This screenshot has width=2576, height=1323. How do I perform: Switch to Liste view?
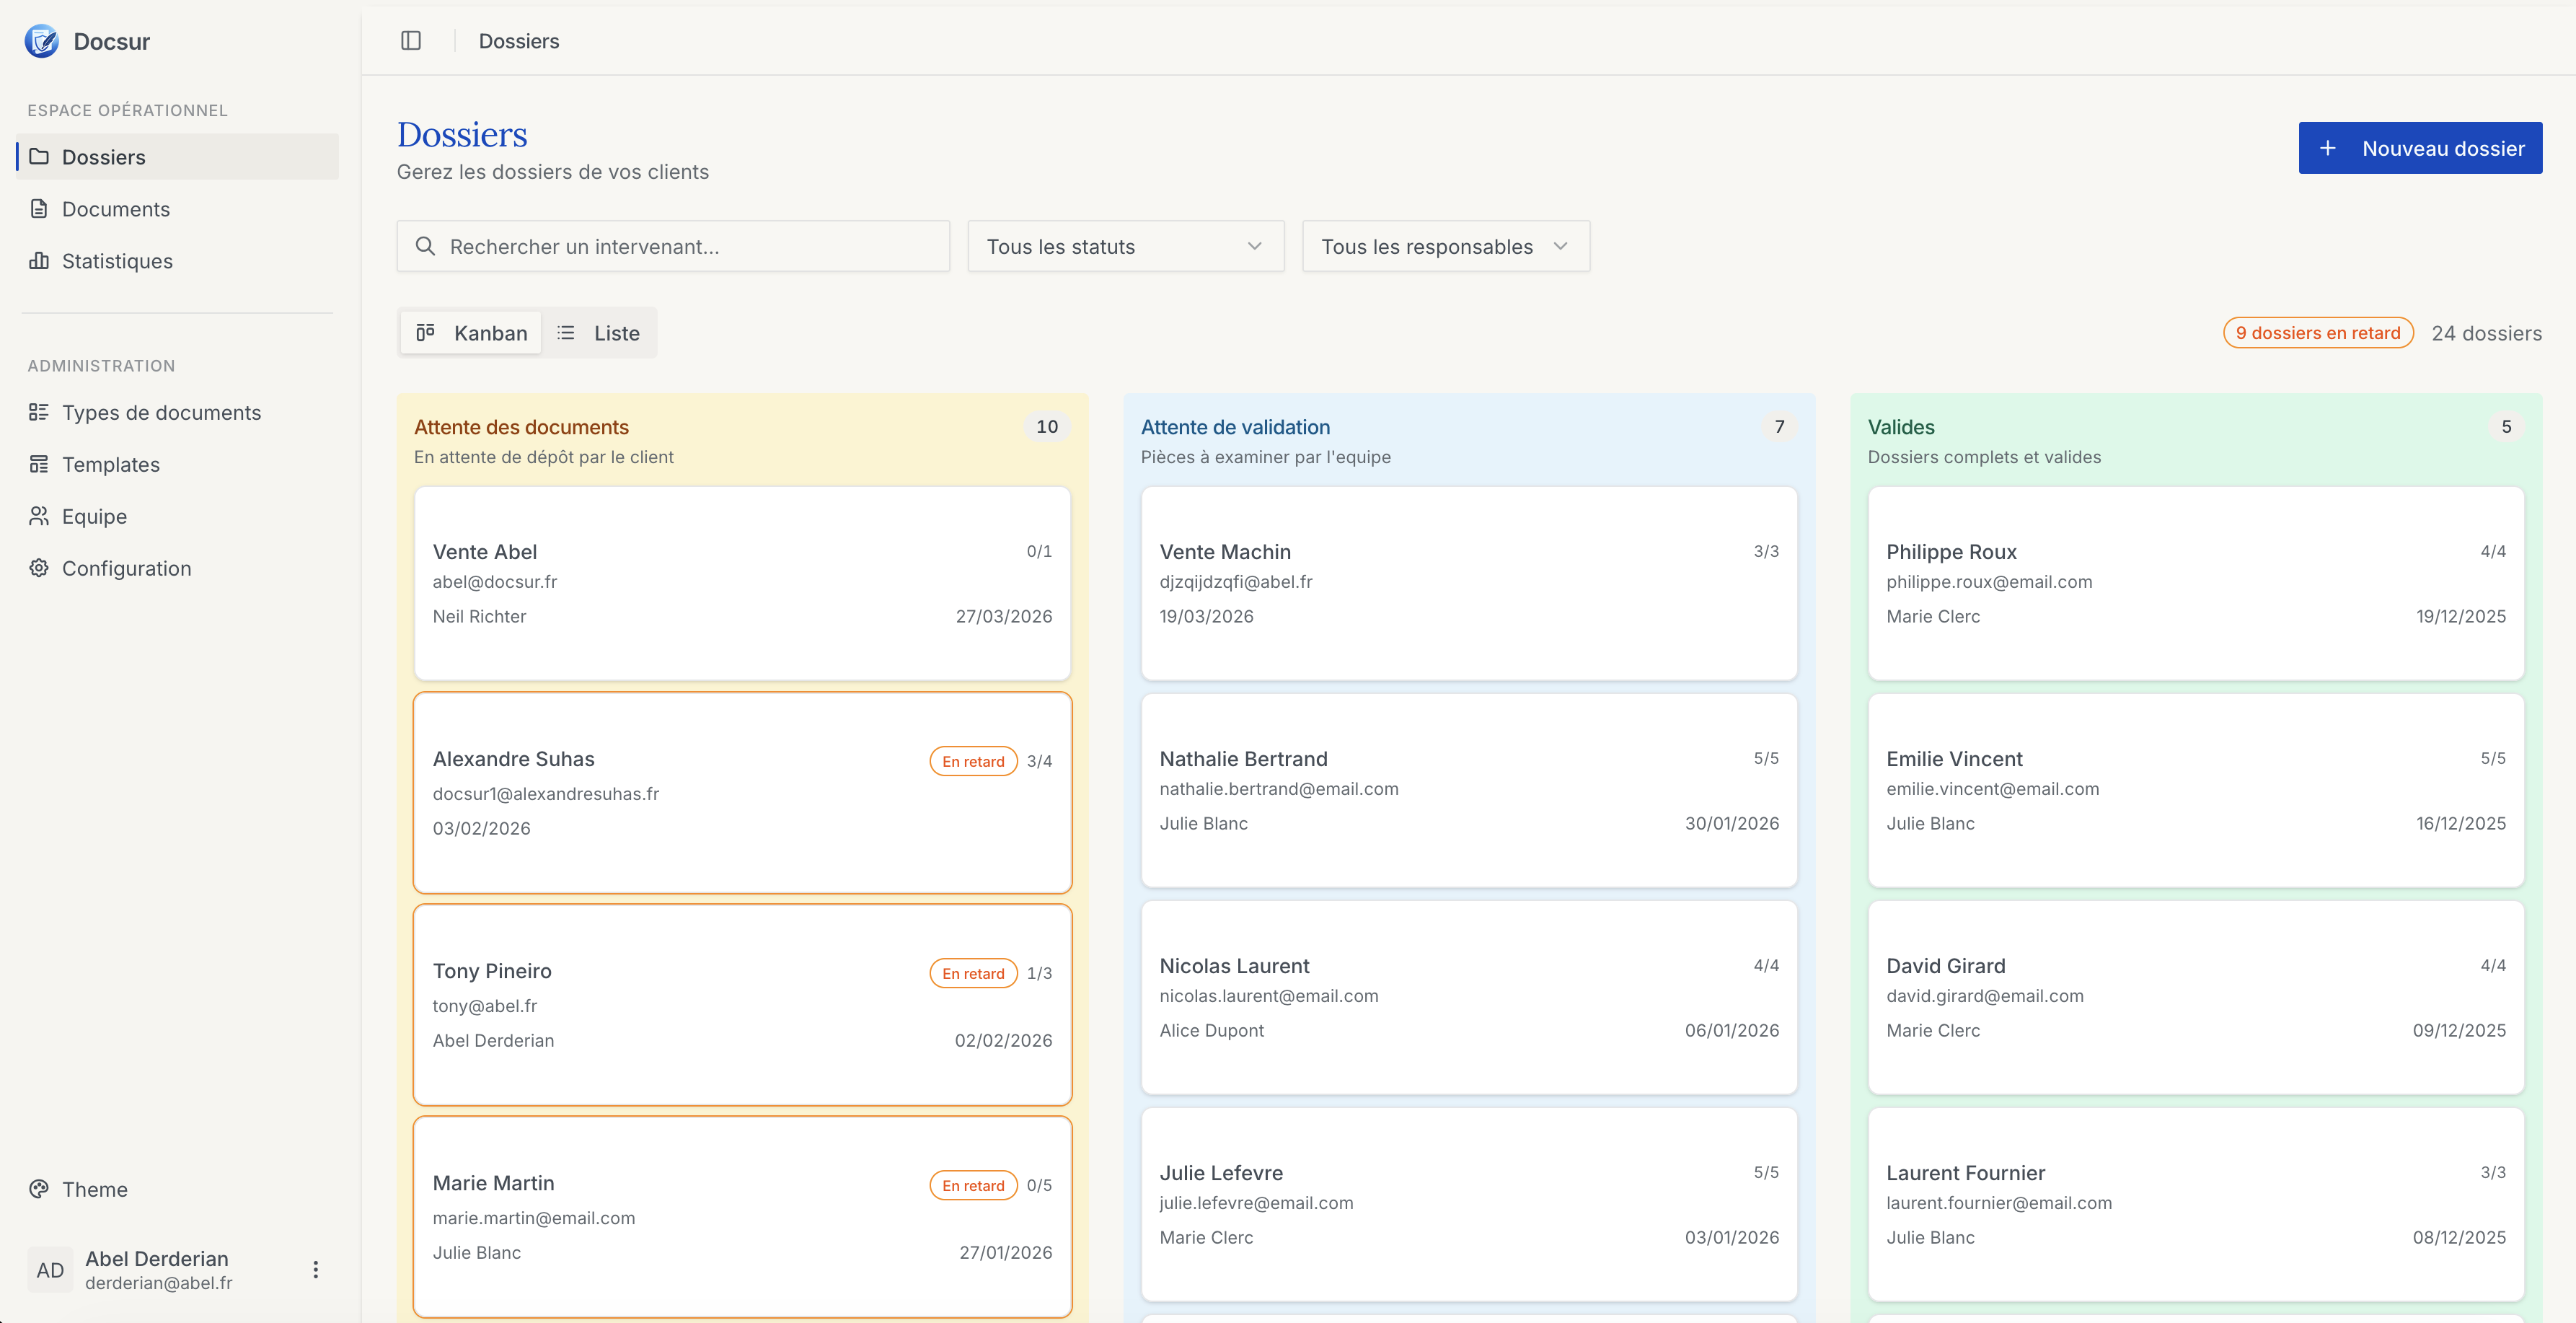[598, 333]
